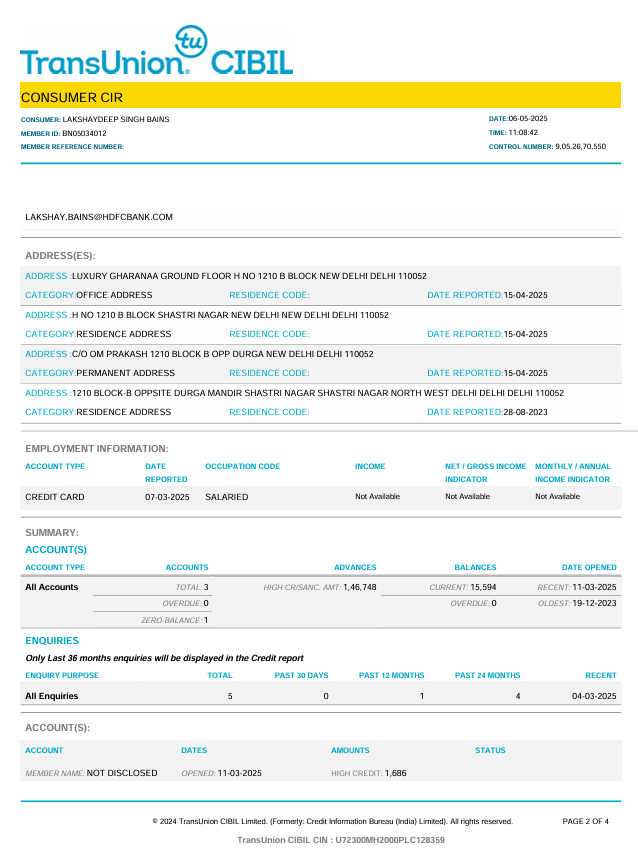638x850 pixels.
Task: Click the time value 11:08:42
Action: [x=523, y=132]
